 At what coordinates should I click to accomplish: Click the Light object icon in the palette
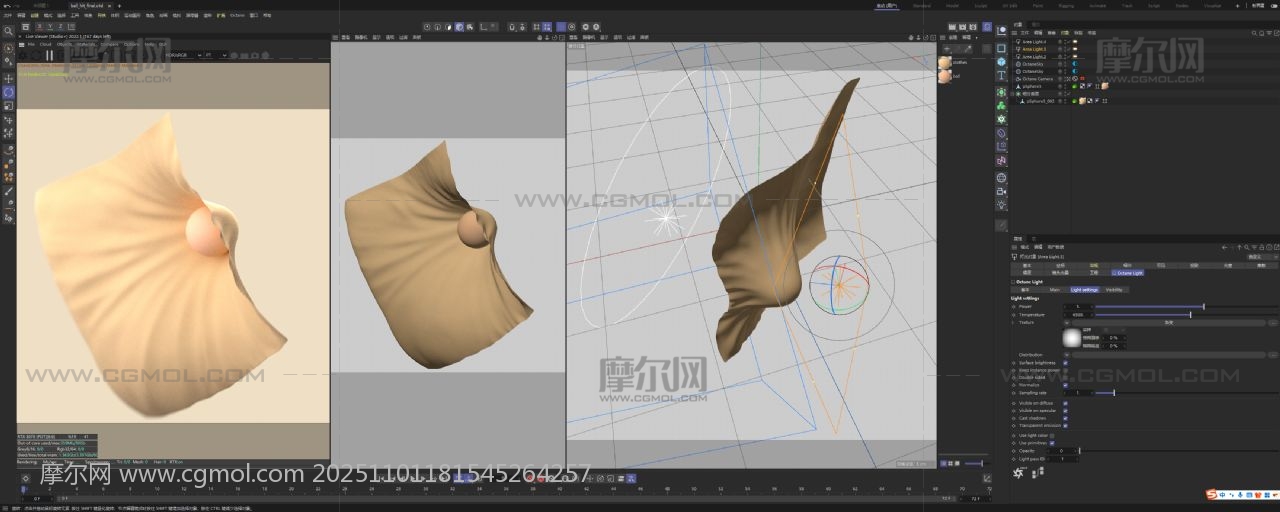[x=1001, y=204]
